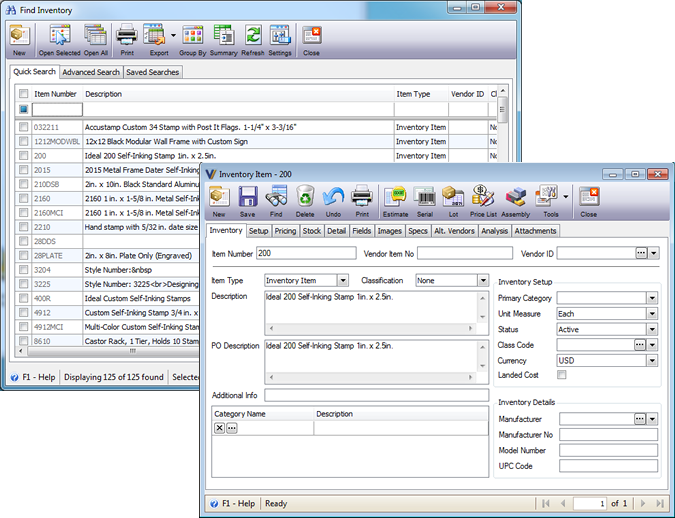Check the box for item 200 row
This screenshot has height=518, width=675.
pyautogui.click(x=24, y=155)
